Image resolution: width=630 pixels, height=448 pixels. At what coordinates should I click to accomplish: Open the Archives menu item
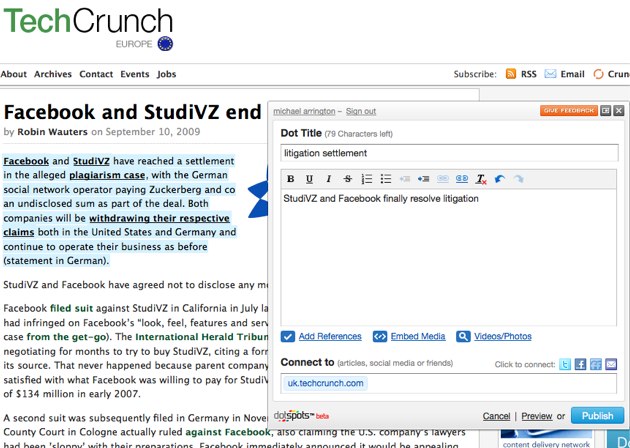pos(53,74)
